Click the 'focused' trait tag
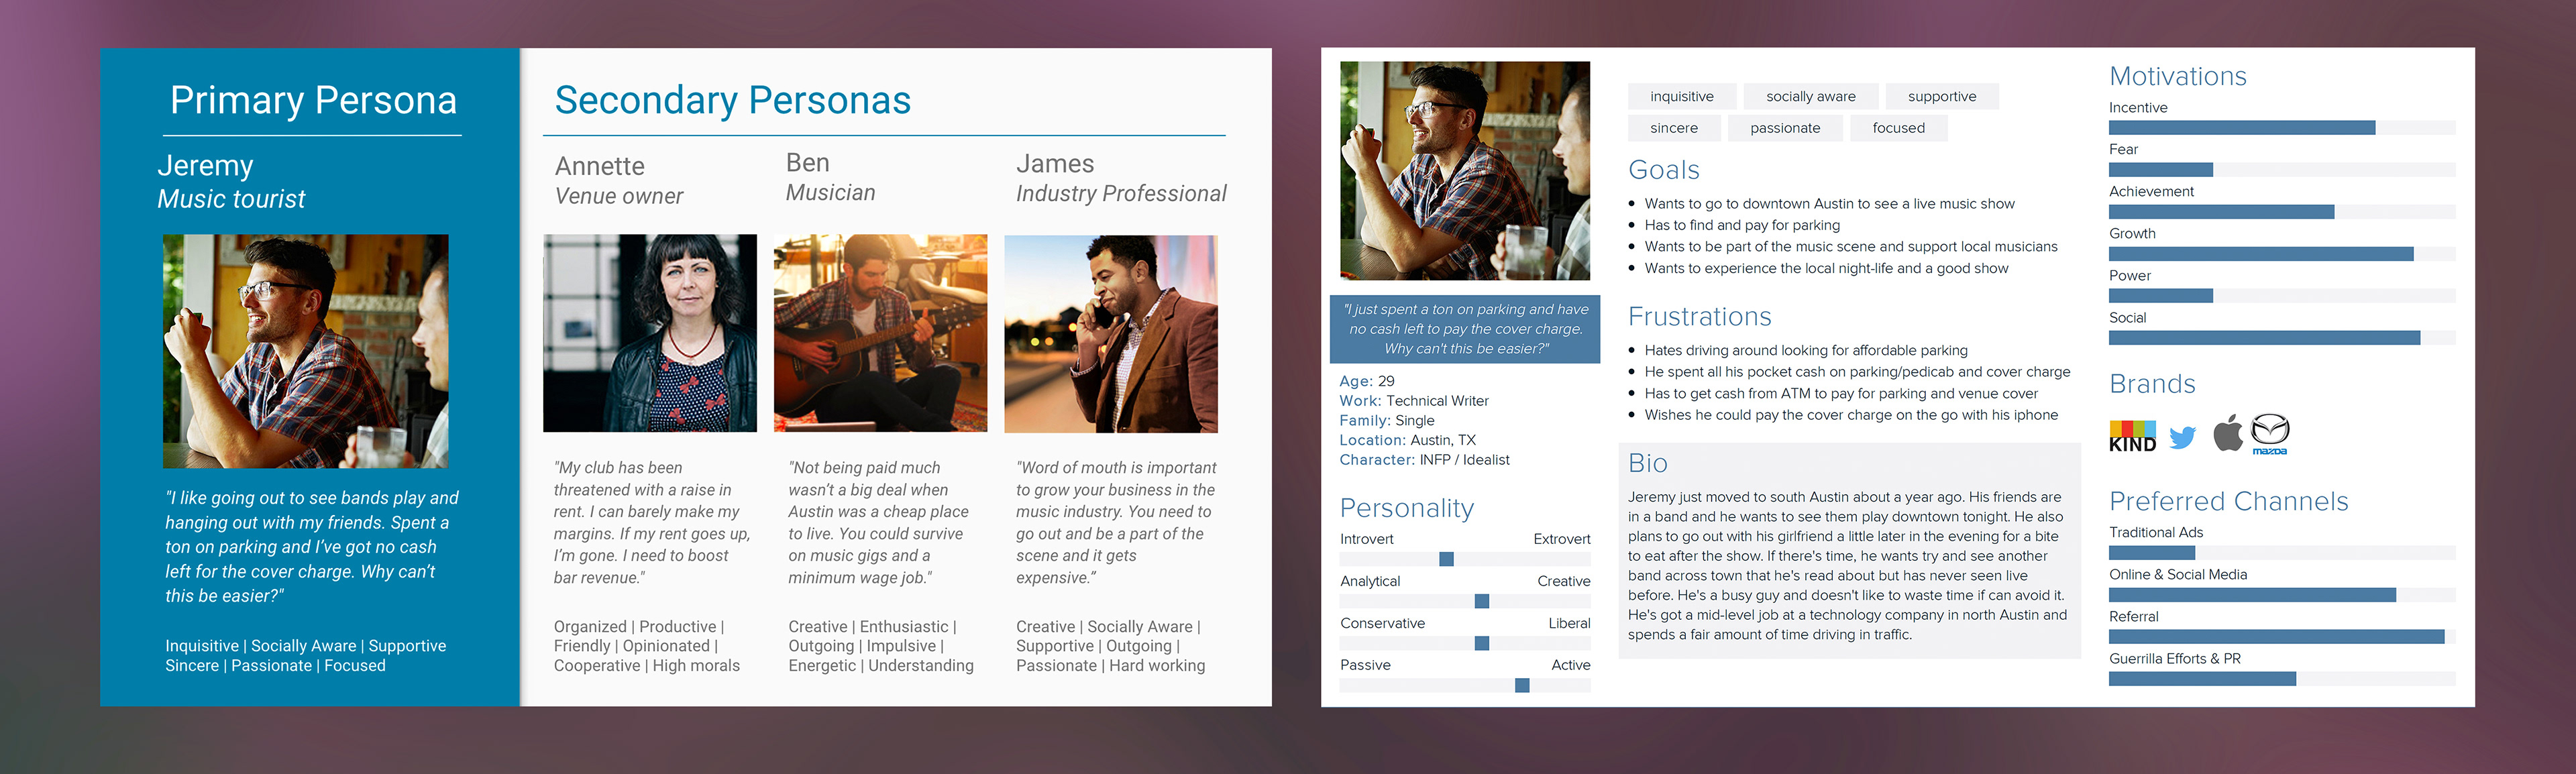The width and height of the screenshot is (2576, 774). pyautogui.click(x=1898, y=128)
